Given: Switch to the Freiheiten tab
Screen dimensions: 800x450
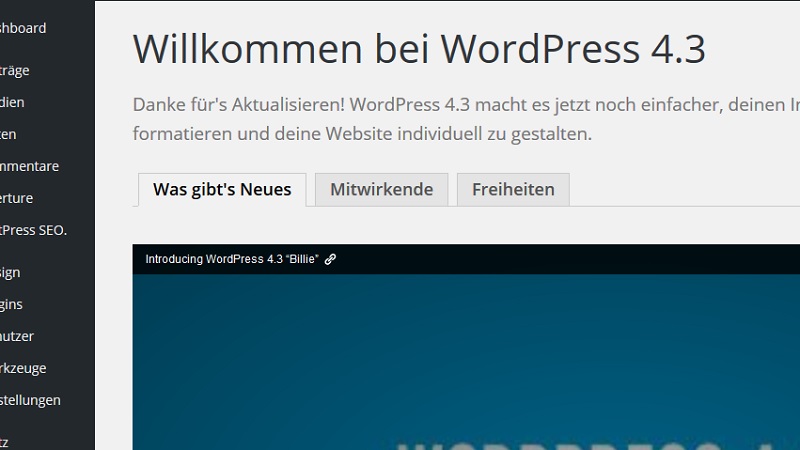Looking at the screenshot, I should (x=513, y=190).
